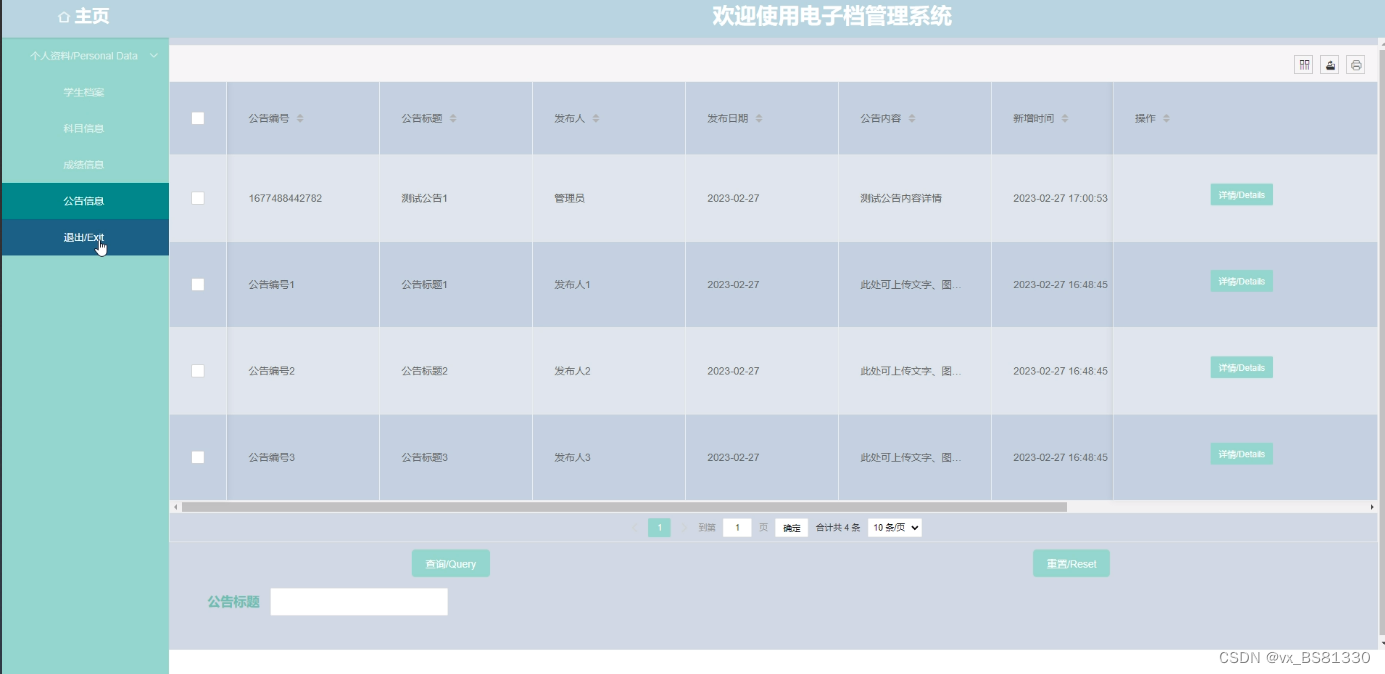The image size is (1385, 674).
Task: Select 公告信息 menu item
Action: tap(85, 201)
